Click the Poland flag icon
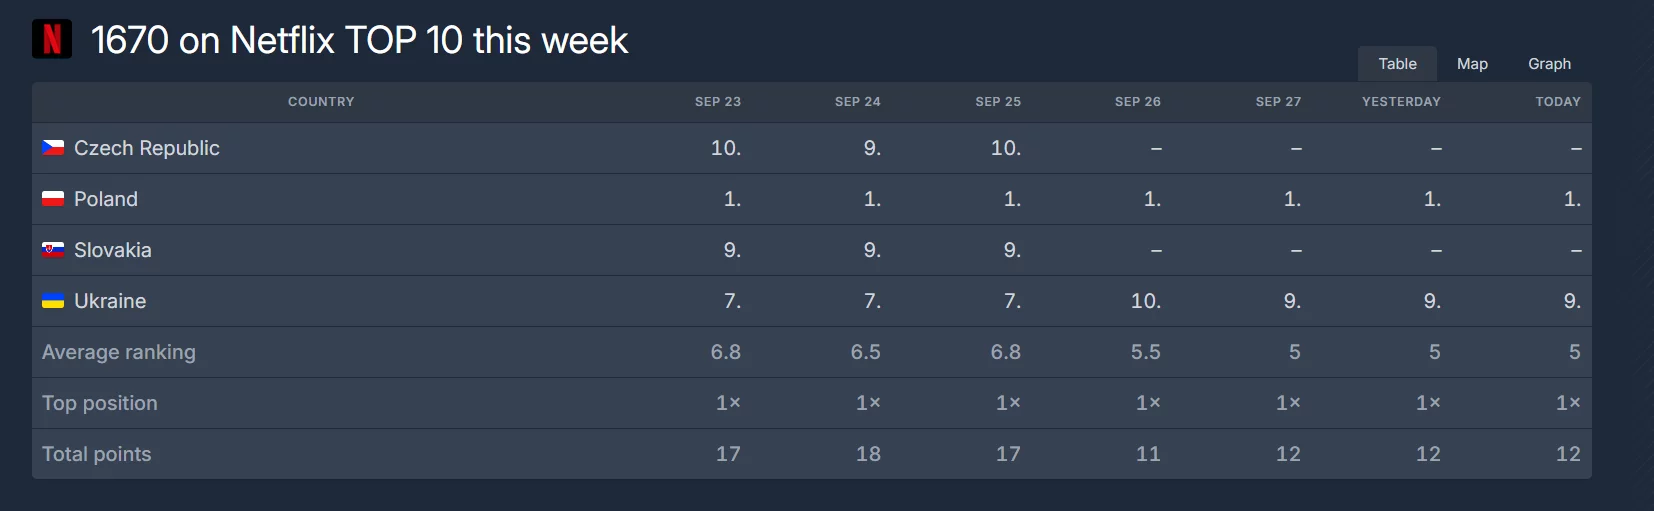1654x511 pixels. [x=53, y=199]
